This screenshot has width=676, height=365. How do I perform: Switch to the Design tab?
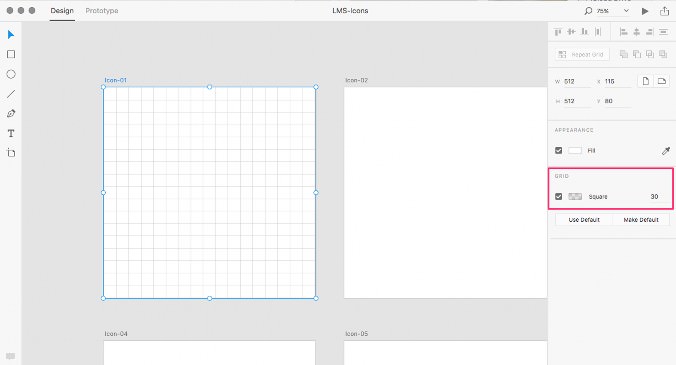click(62, 11)
